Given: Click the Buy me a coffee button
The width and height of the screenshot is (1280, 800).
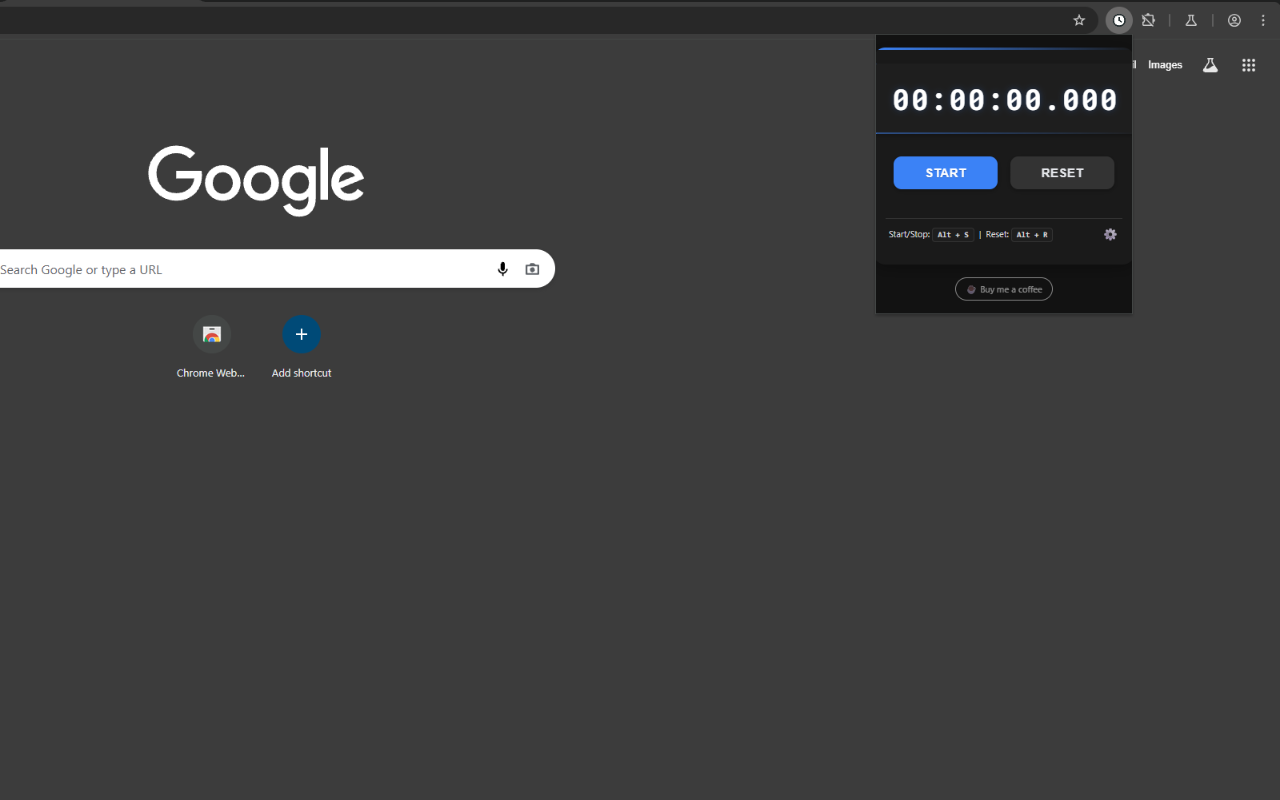Looking at the screenshot, I should (x=1004, y=289).
